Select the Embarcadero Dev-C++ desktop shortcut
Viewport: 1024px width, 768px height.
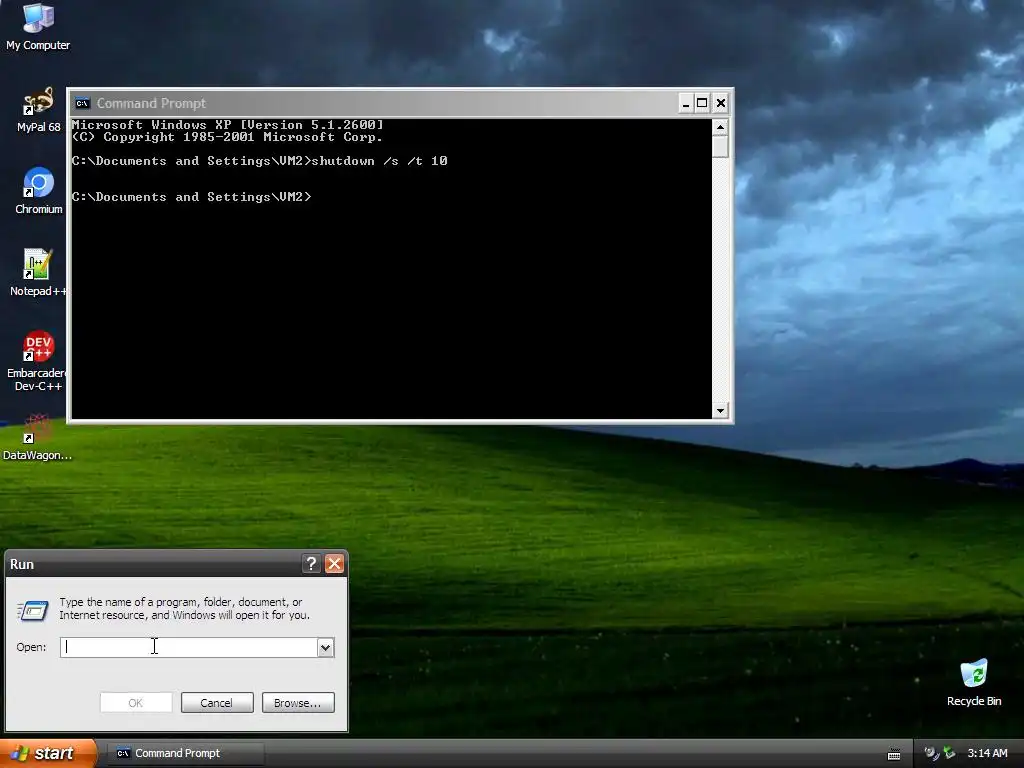(x=38, y=361)
